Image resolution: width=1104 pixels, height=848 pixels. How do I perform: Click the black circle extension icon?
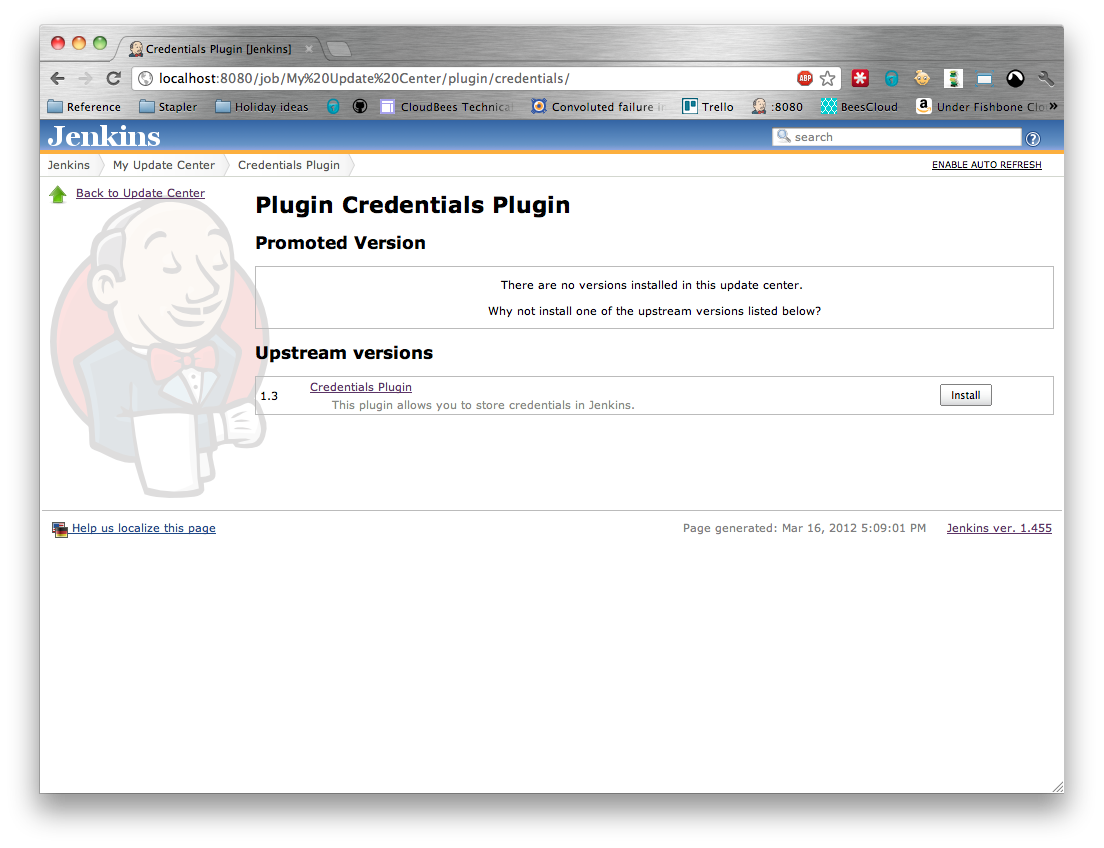click(1015, 78)
